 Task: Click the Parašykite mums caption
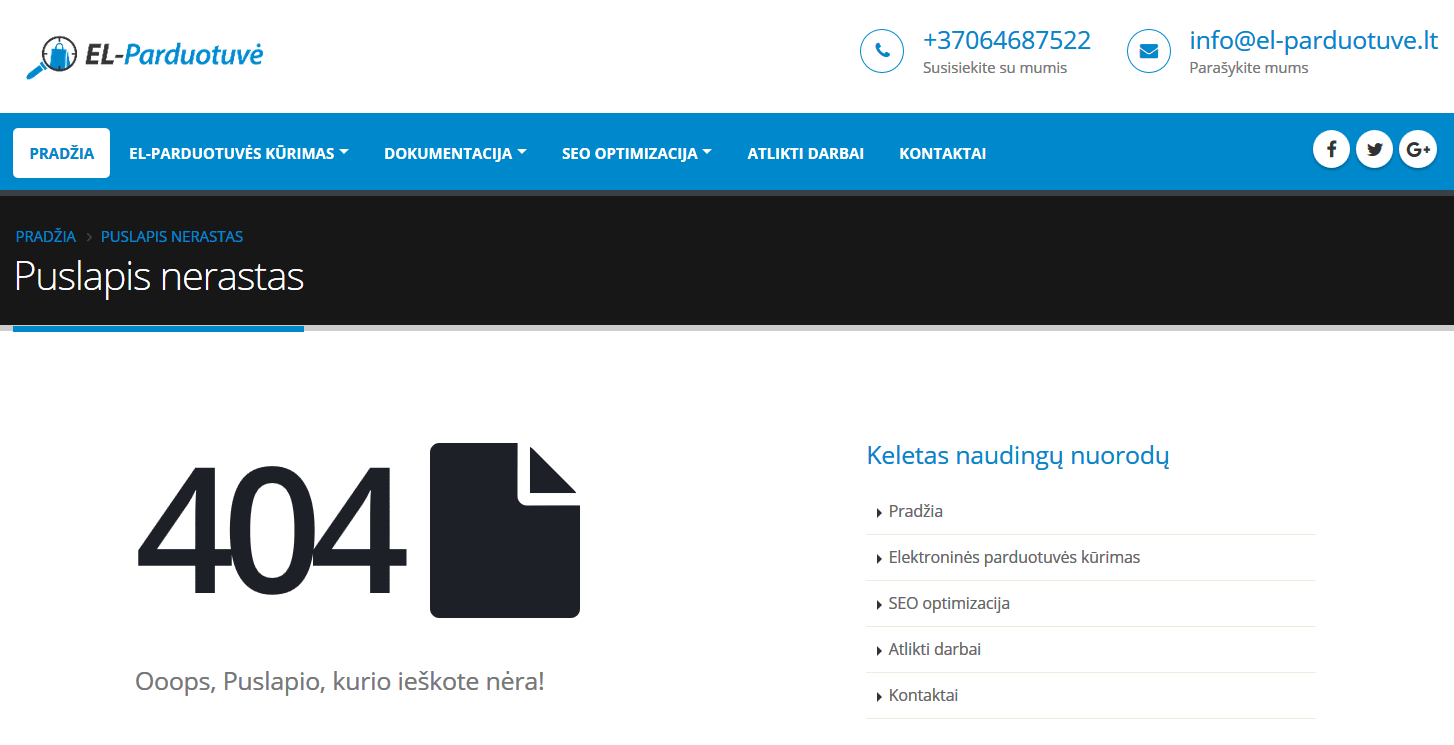pyautogui.click(x=1249, y=68)
